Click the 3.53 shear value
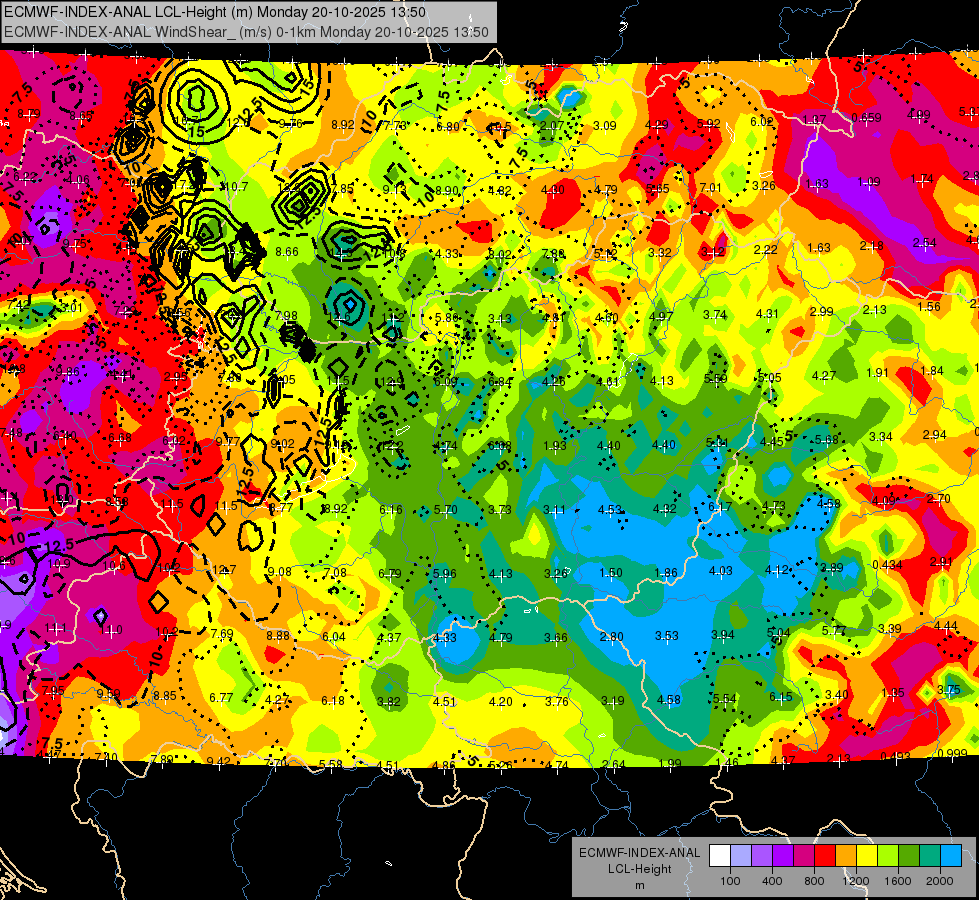 click(x=667, y=636)
